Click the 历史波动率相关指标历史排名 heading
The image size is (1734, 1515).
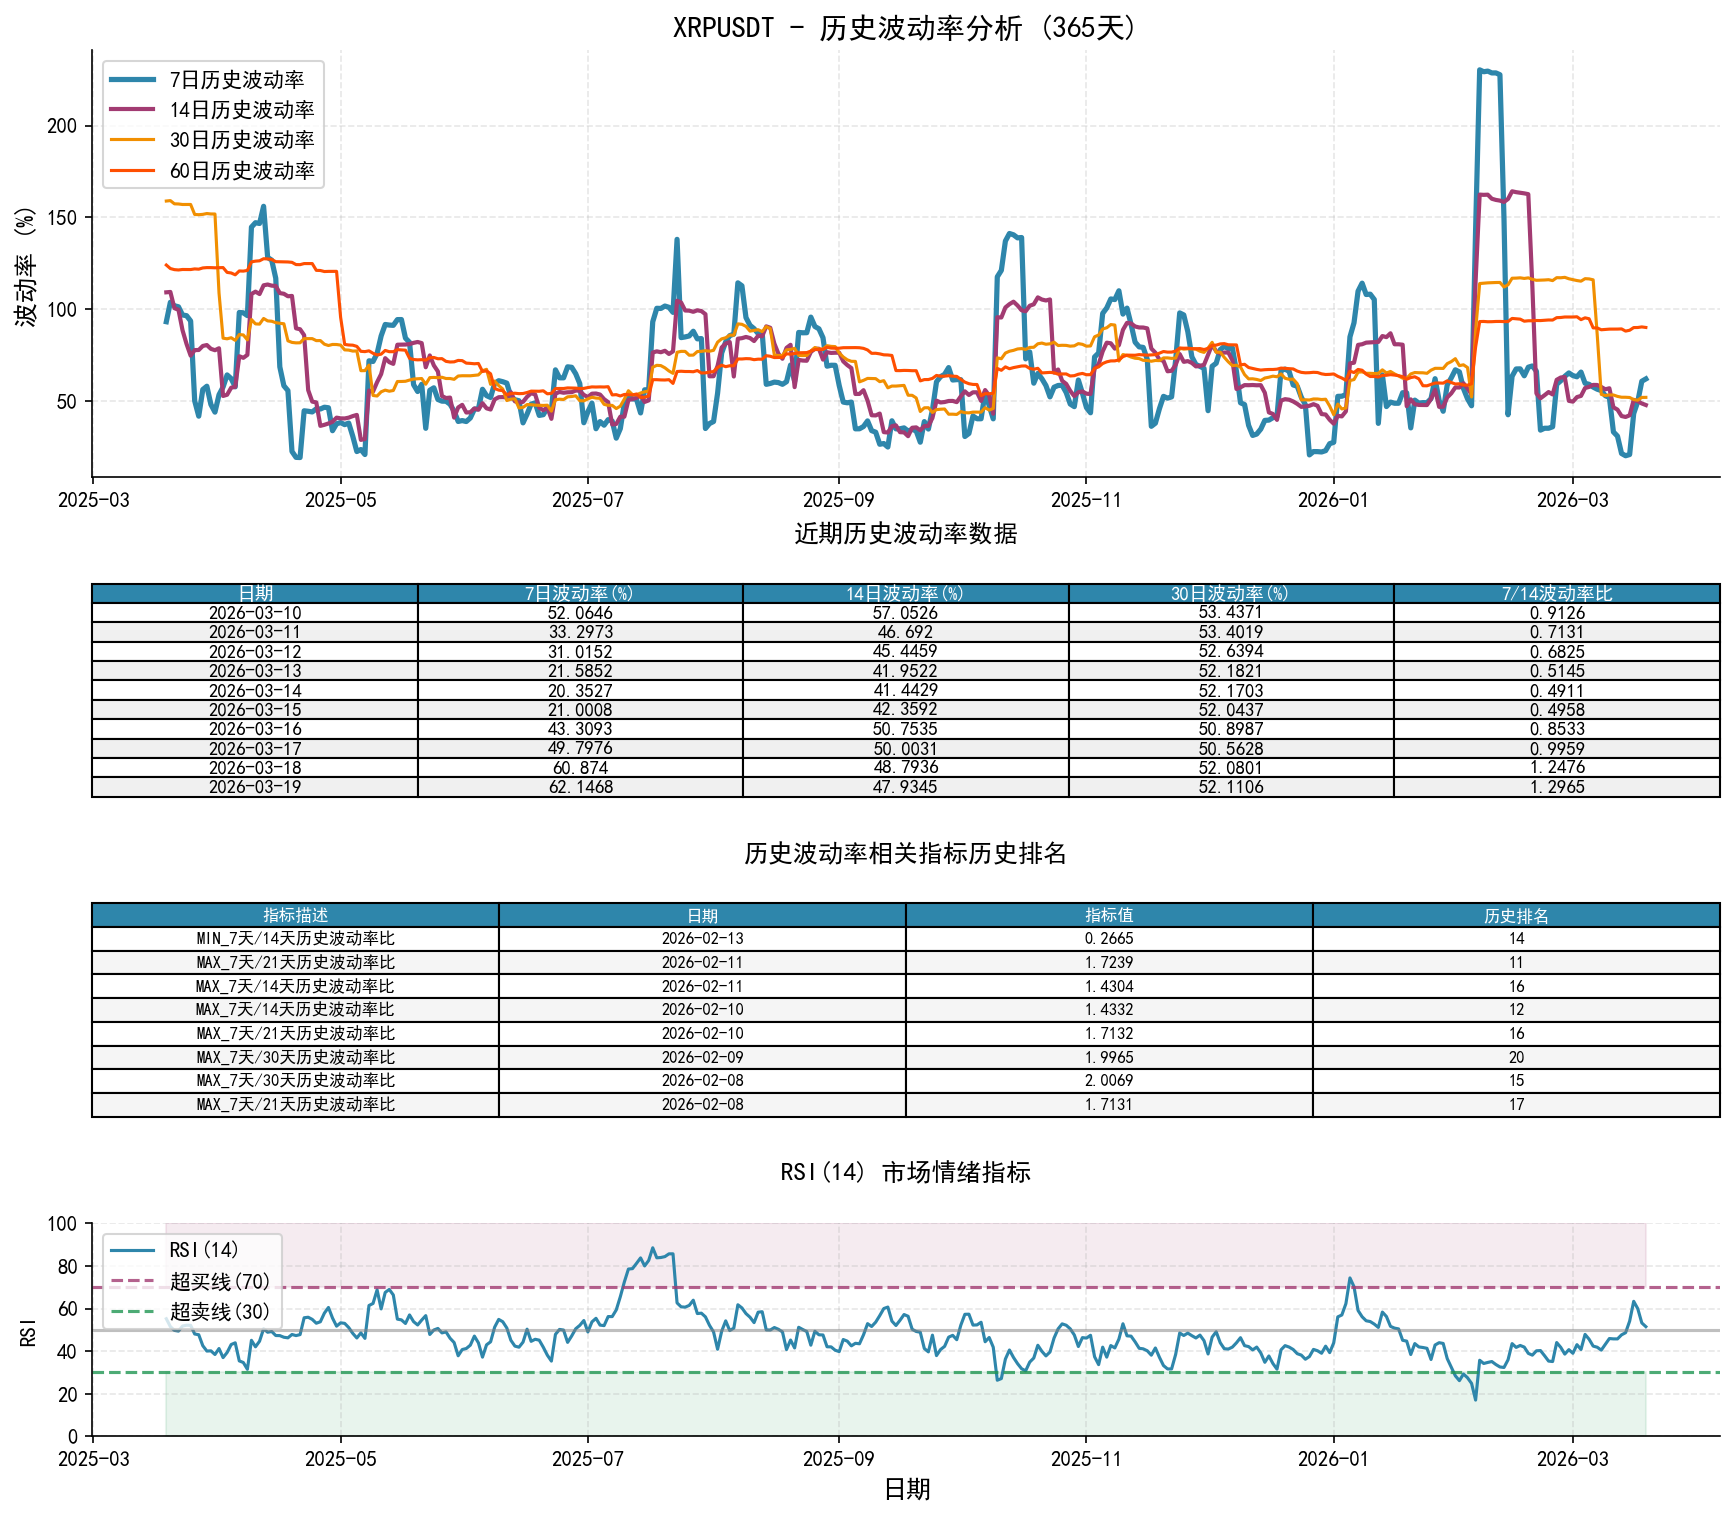905,853
